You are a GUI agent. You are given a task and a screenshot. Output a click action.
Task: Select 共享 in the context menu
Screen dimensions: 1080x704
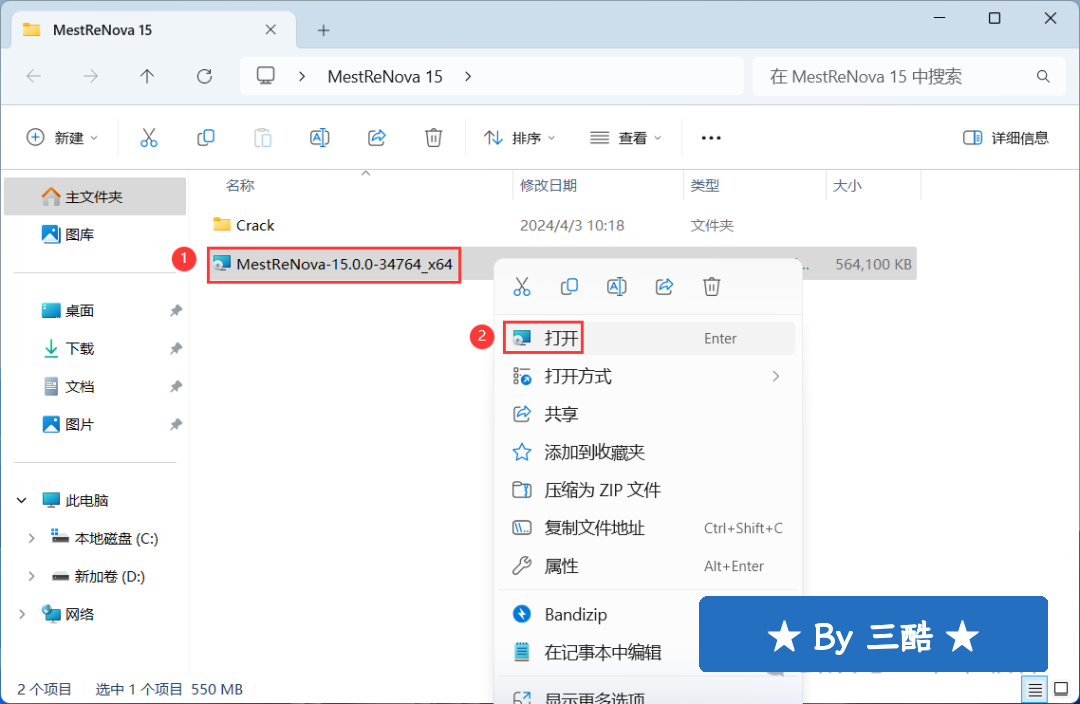(647, 414)
